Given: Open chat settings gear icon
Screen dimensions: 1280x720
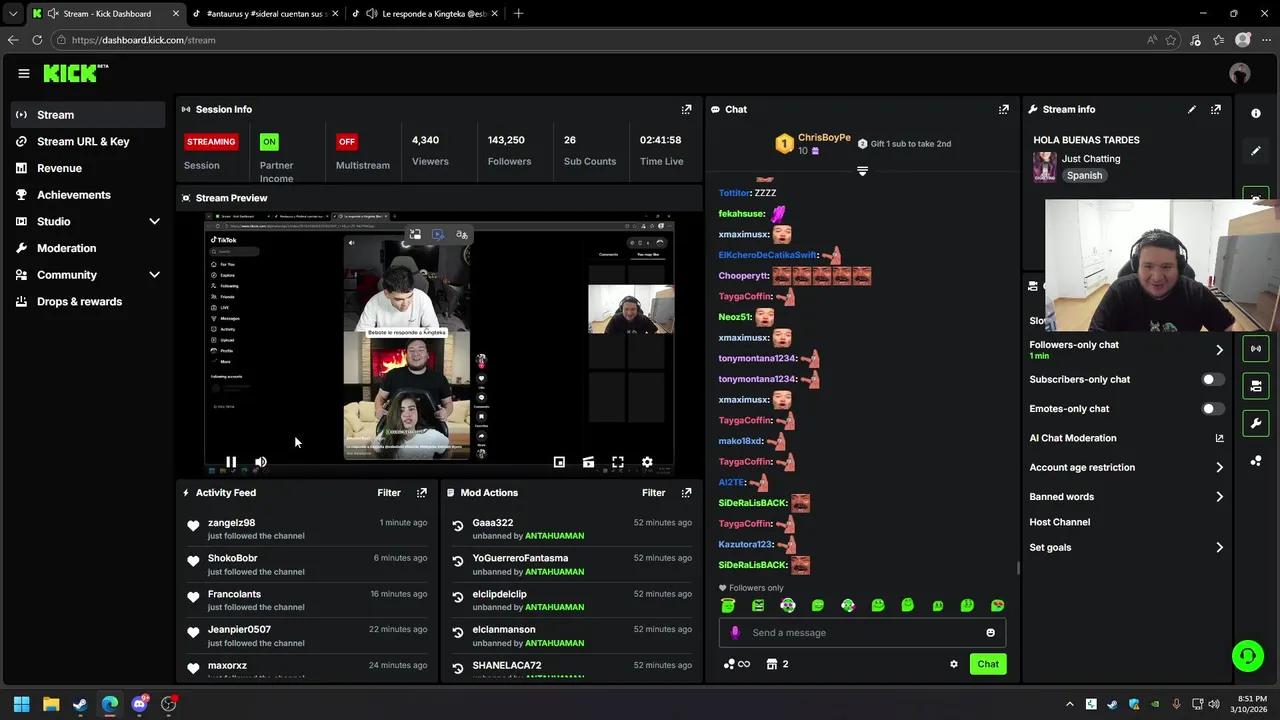Looking at the screenshot, I should pos(953,664).
